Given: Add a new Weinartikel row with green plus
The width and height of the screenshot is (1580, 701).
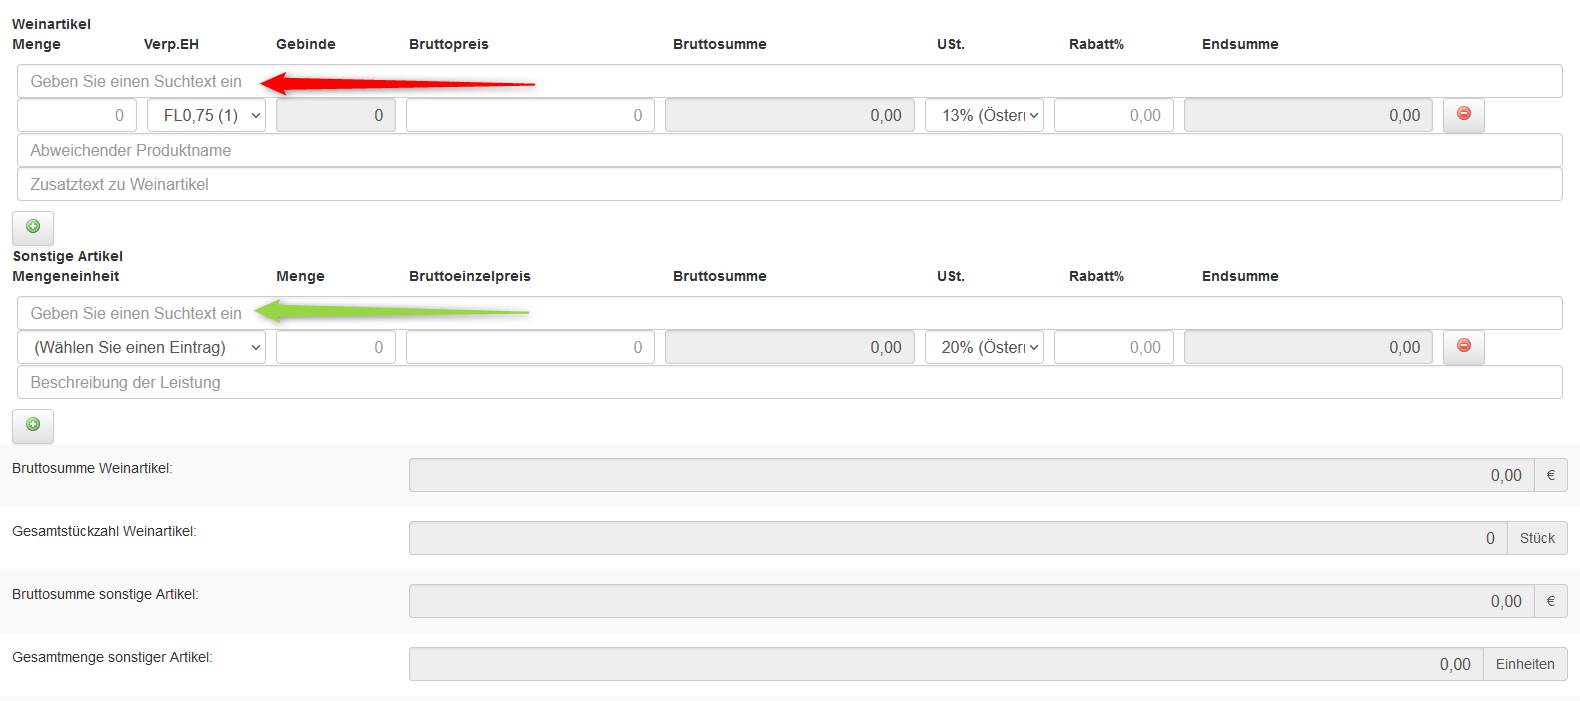Looking at the screenshot, I should point(33,227).
